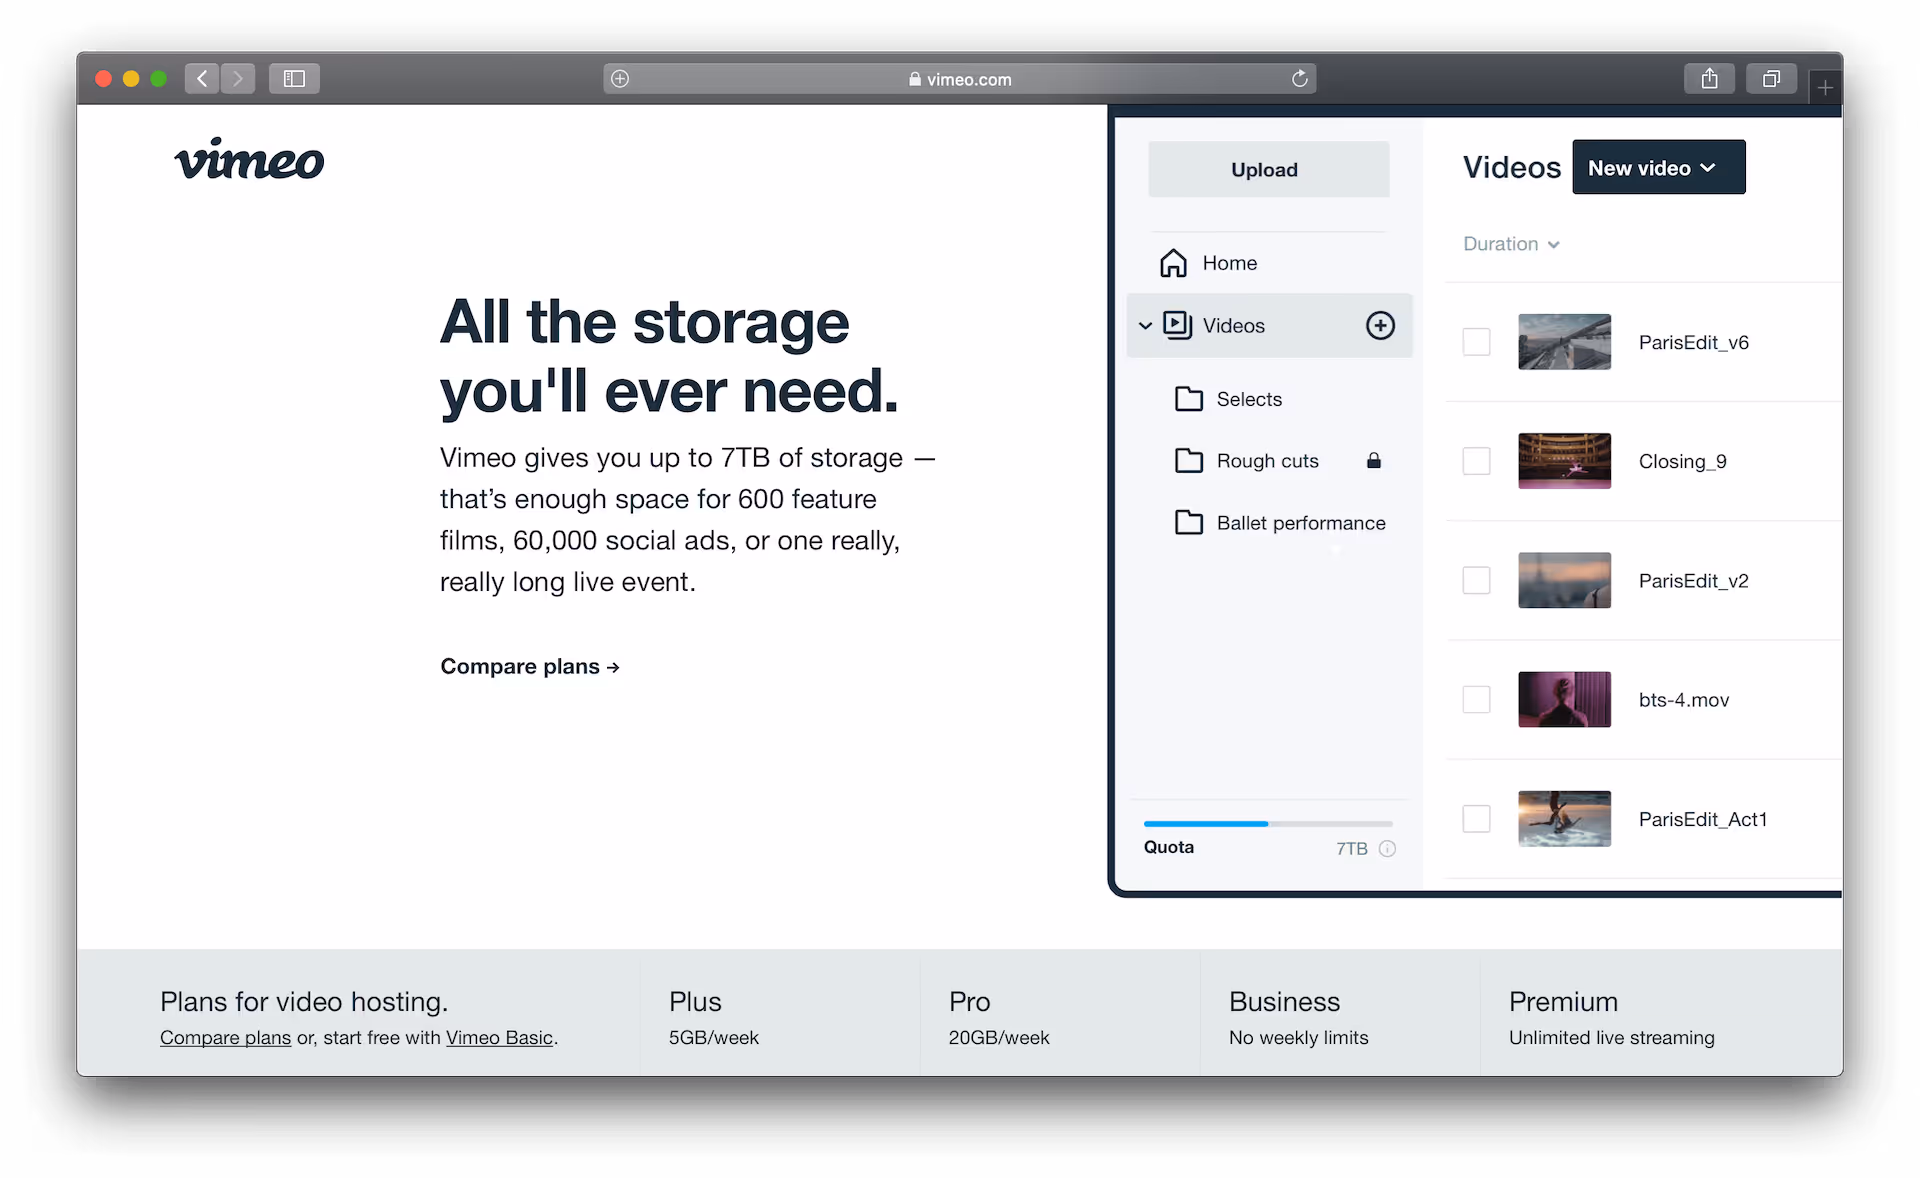This screenshot has width=1920, height=1178.
Task: Click the ParisEdit_Act1 video title
Action: coord(1702,820)
